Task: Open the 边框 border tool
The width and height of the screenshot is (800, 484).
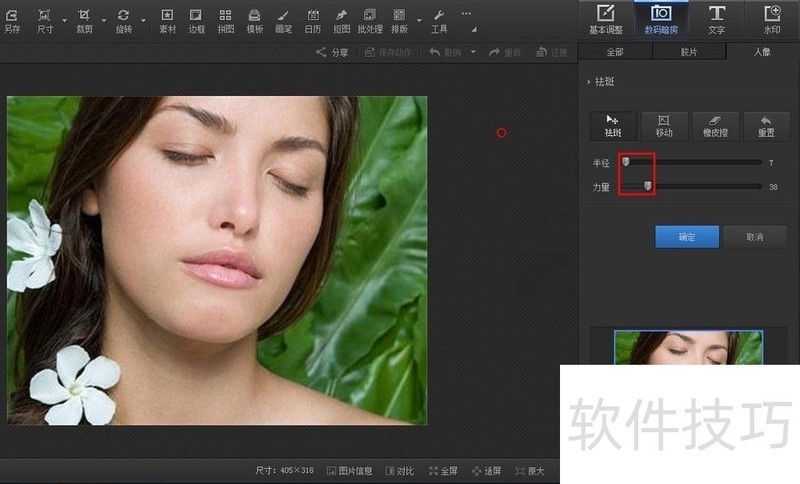Action: tap(196, 20)
